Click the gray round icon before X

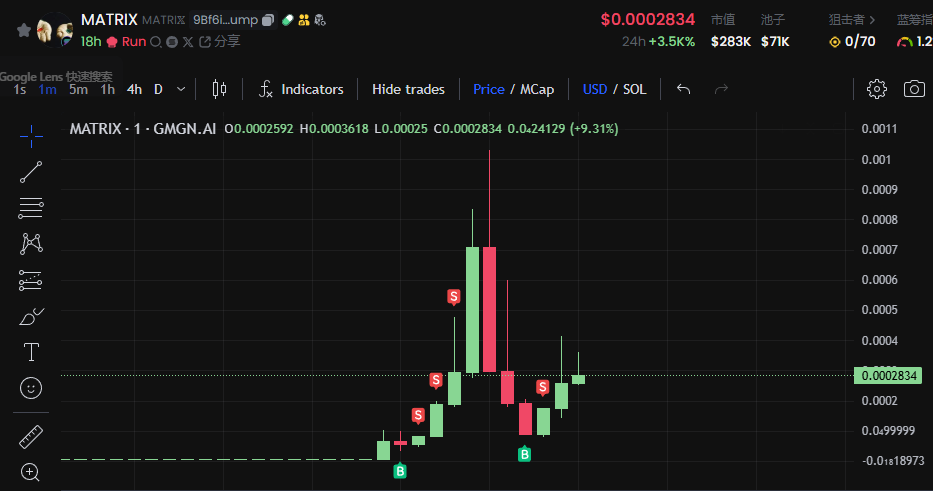click(x=172, y=42)
